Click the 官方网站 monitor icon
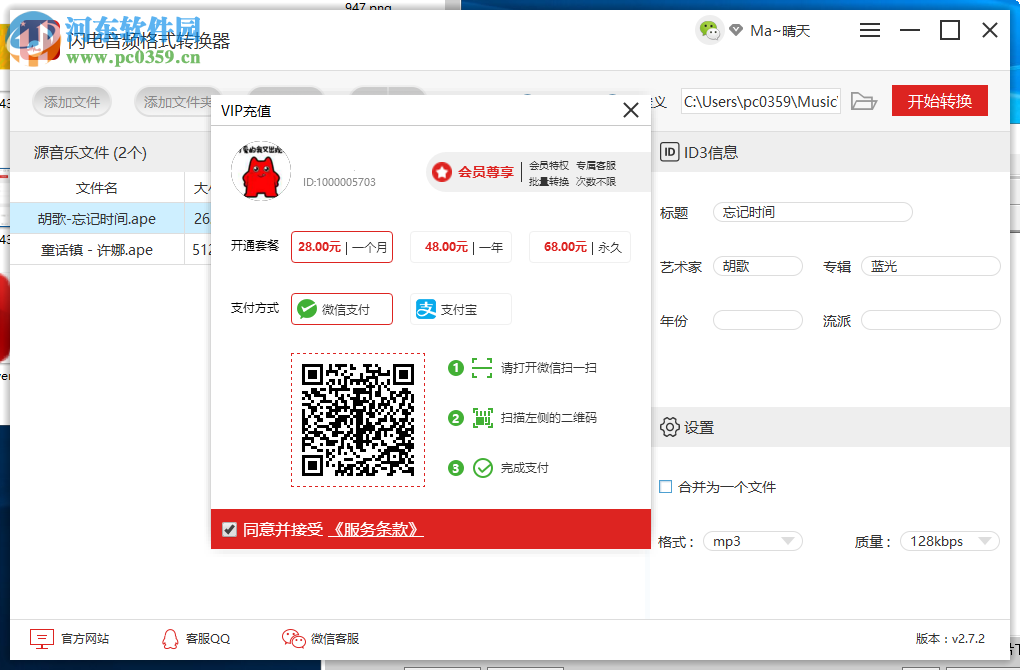This screenshot has width=1020, height=670. 42,639
